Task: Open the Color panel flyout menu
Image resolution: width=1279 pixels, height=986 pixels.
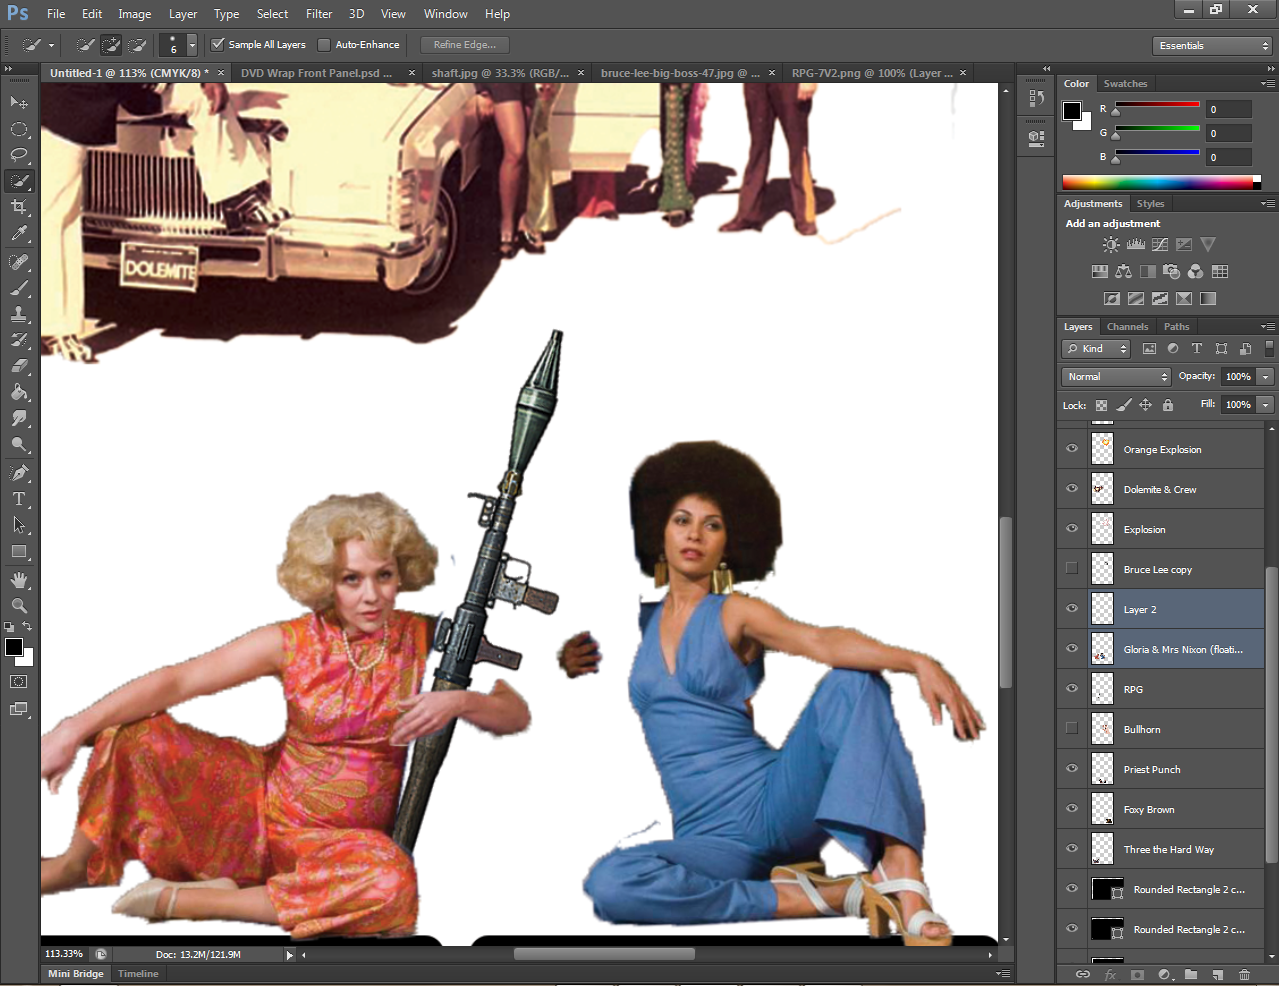Action: tap(1267, 84)
